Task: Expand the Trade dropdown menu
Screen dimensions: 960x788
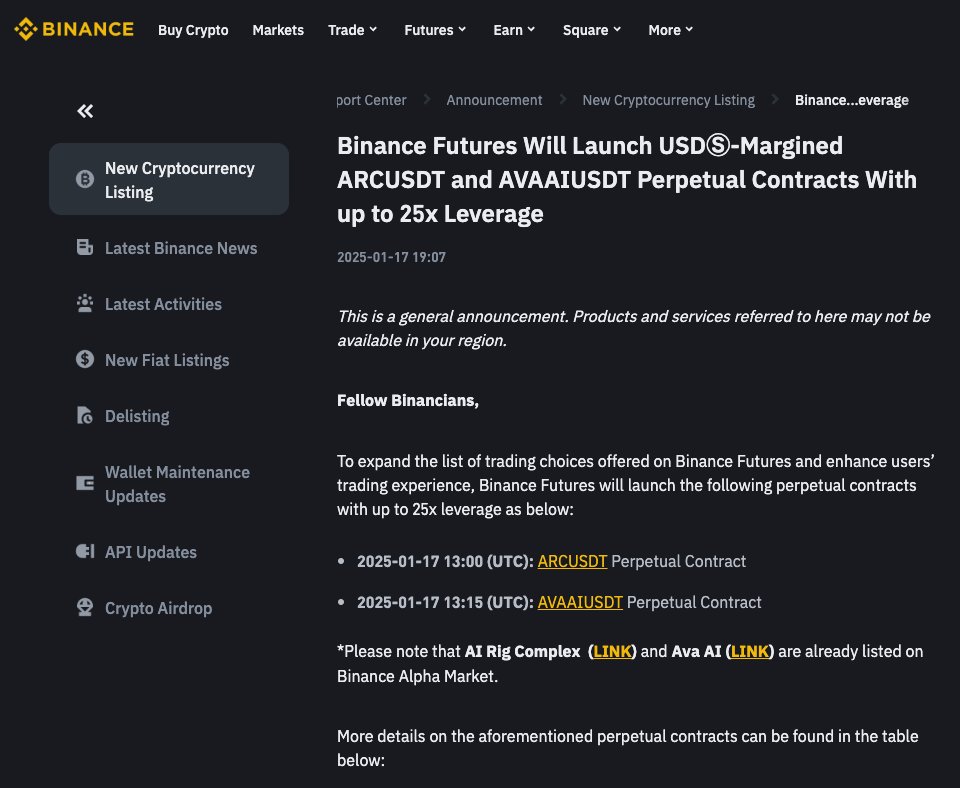Action: (x=353, y=30)
